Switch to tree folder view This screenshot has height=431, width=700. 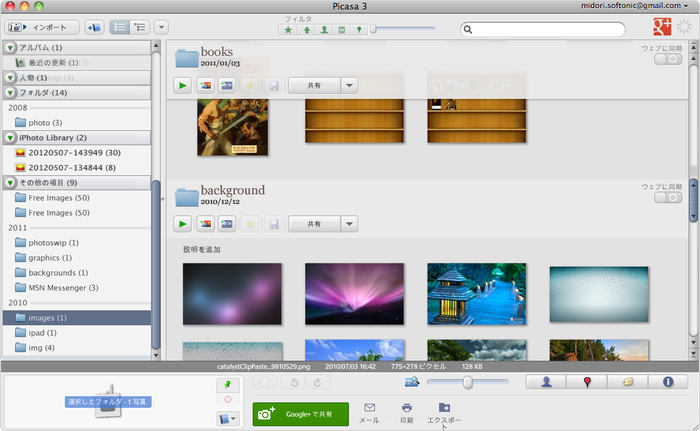(x=140, y=27)
